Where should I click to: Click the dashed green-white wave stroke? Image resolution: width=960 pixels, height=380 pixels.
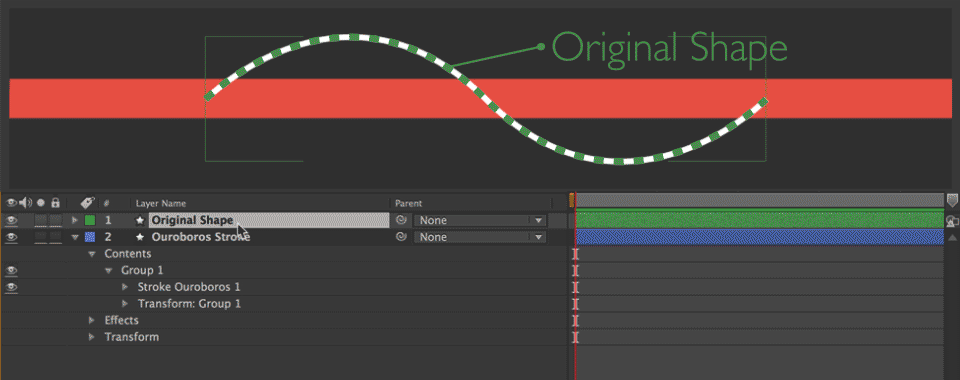tap(487, 100)
